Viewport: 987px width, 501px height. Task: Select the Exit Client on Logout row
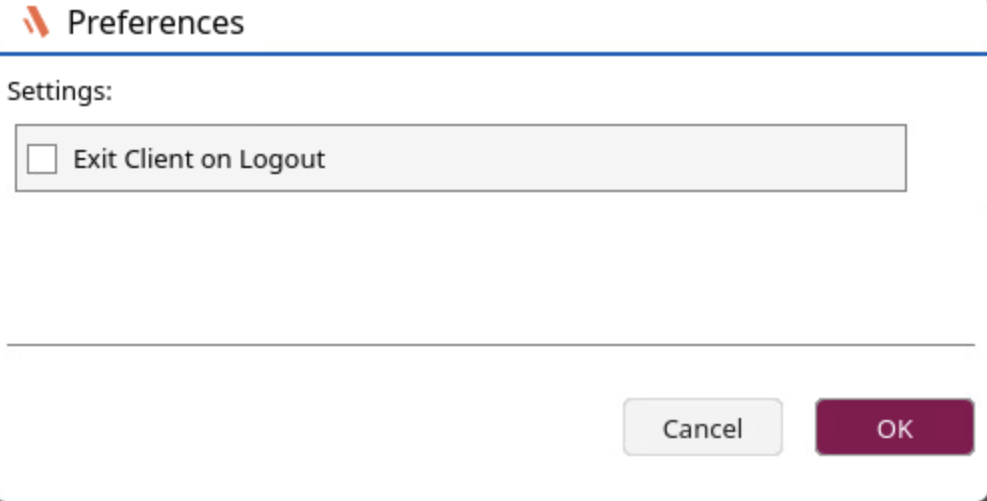(460, 158)
